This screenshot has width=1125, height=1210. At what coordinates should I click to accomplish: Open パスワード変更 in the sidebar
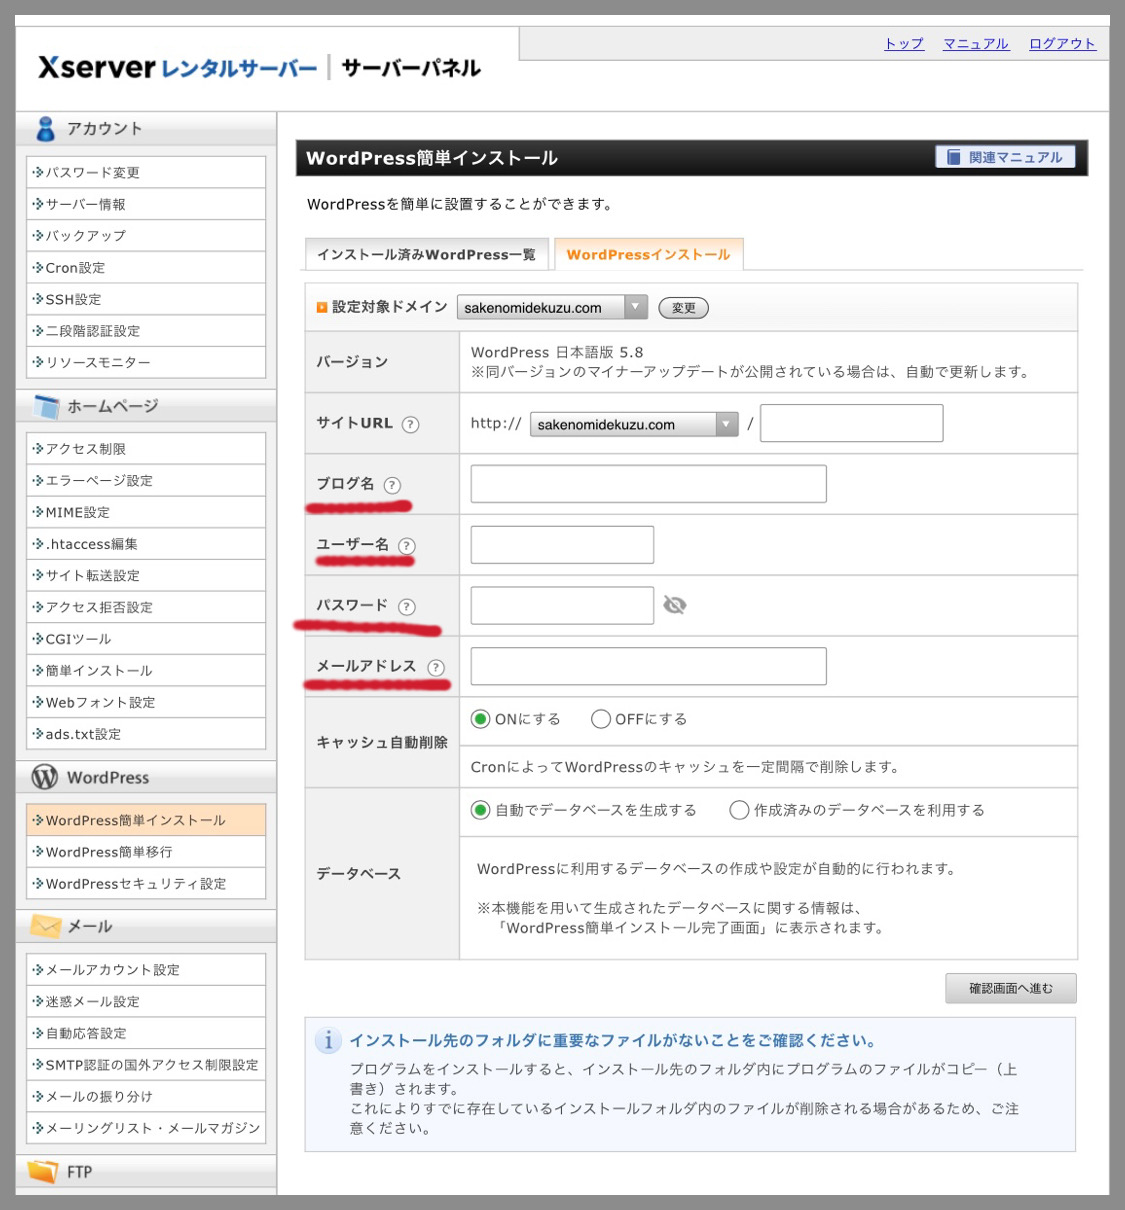coord(146,172)
